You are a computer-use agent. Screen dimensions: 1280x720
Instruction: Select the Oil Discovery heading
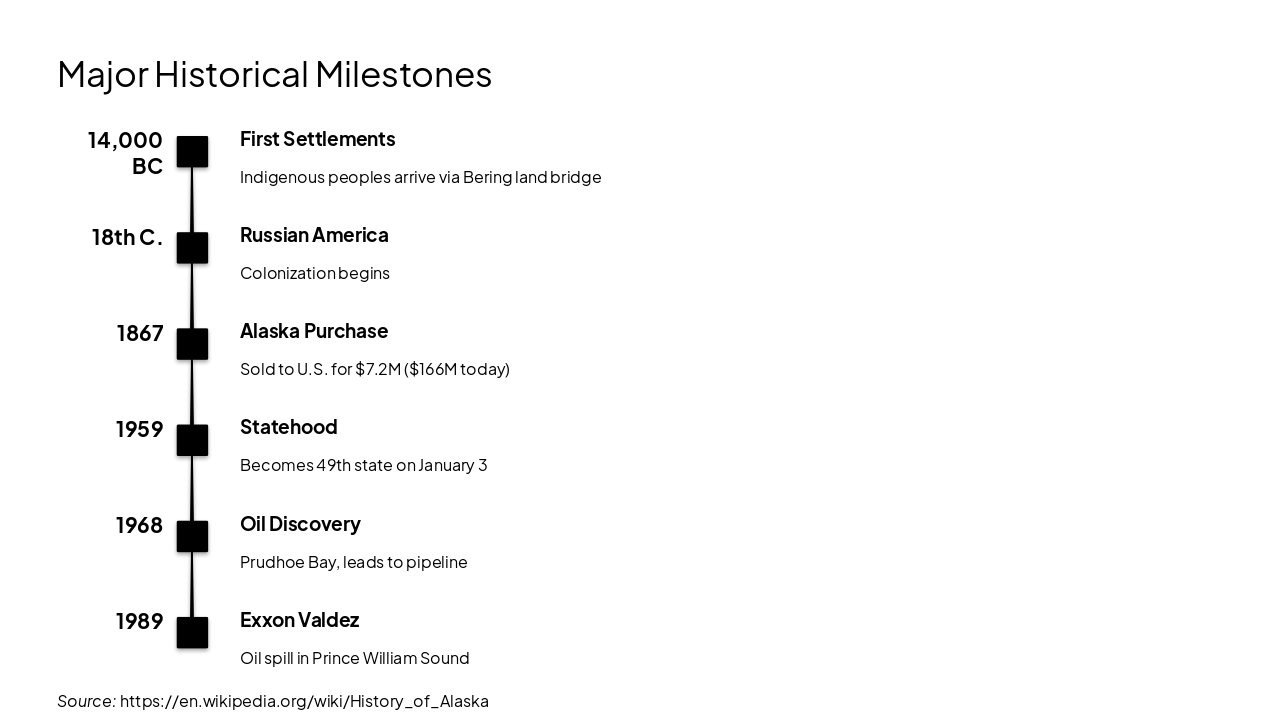pos(300,524)
